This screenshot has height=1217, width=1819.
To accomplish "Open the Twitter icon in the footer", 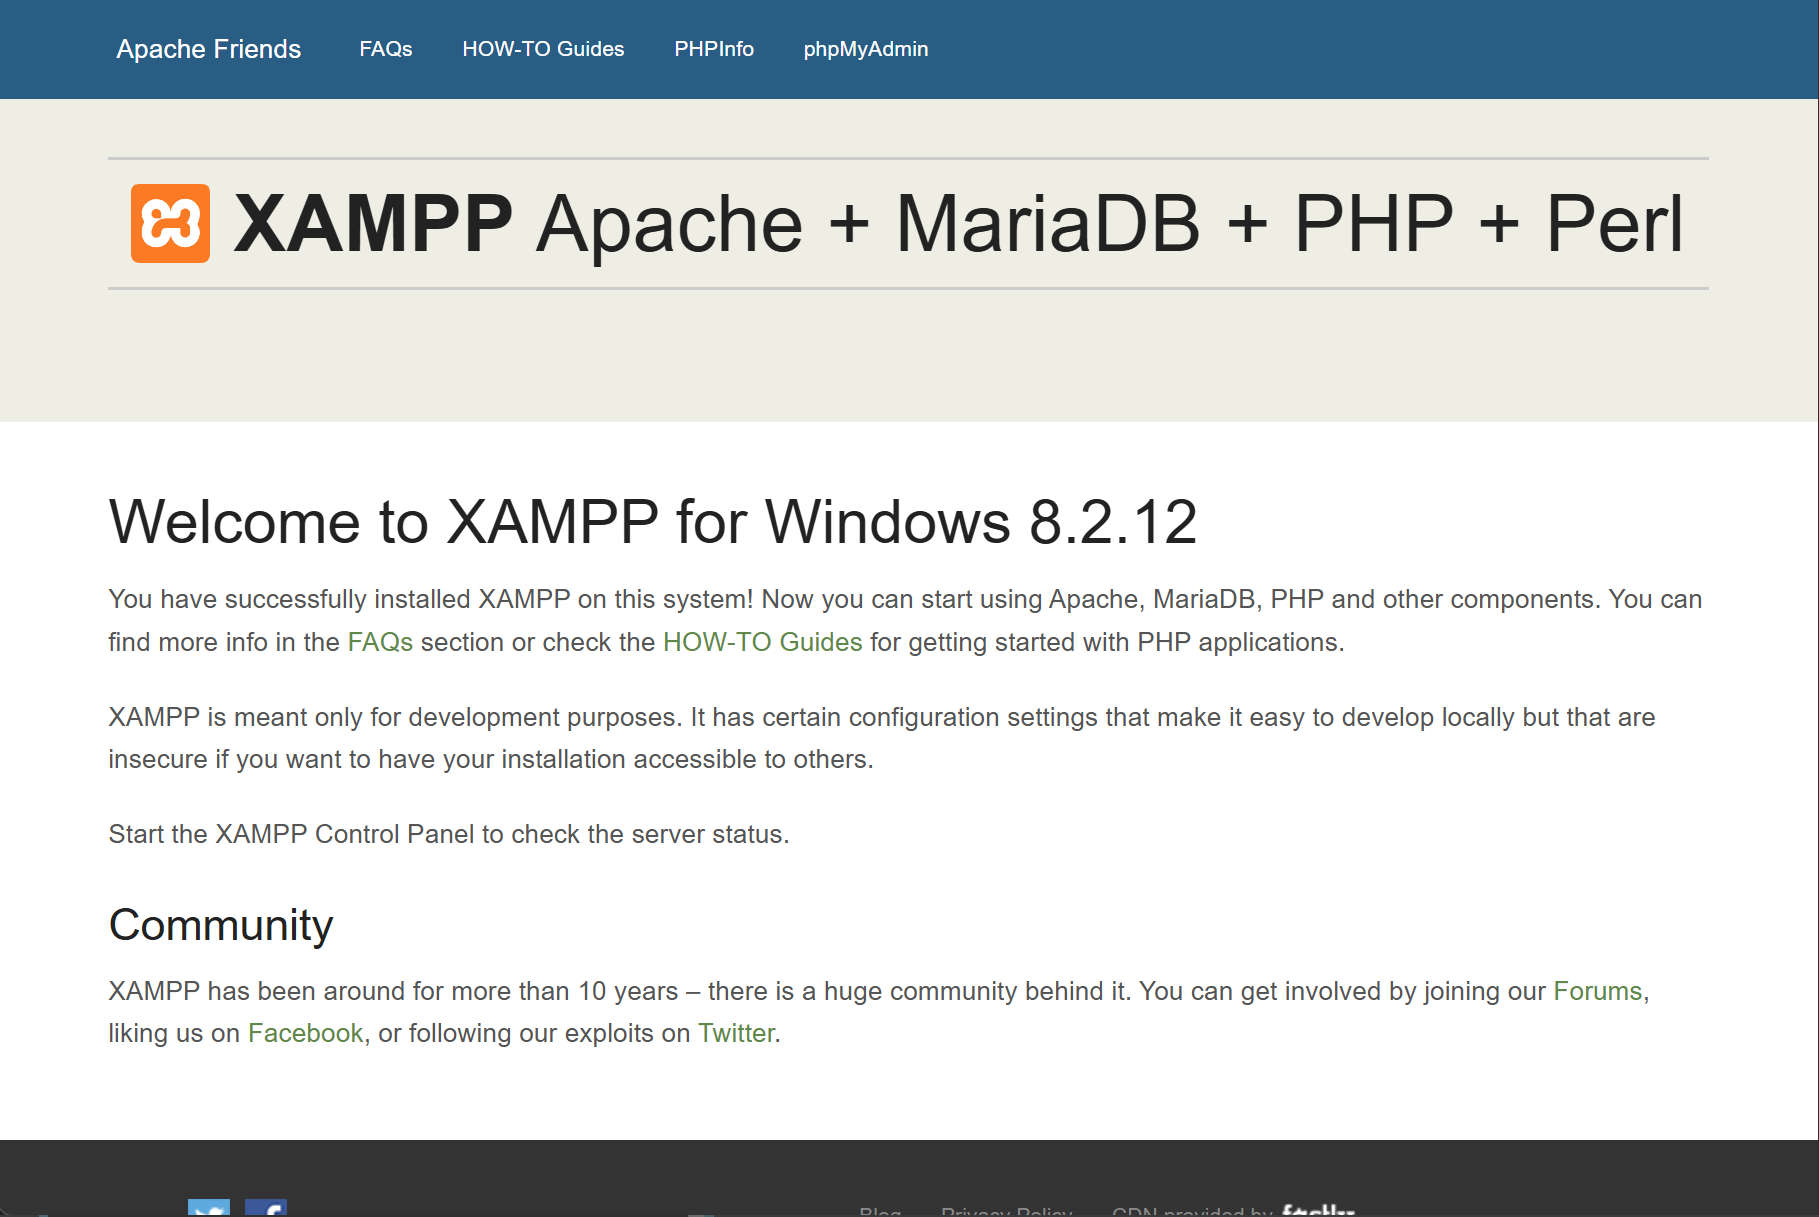I will click(209, 1208).
